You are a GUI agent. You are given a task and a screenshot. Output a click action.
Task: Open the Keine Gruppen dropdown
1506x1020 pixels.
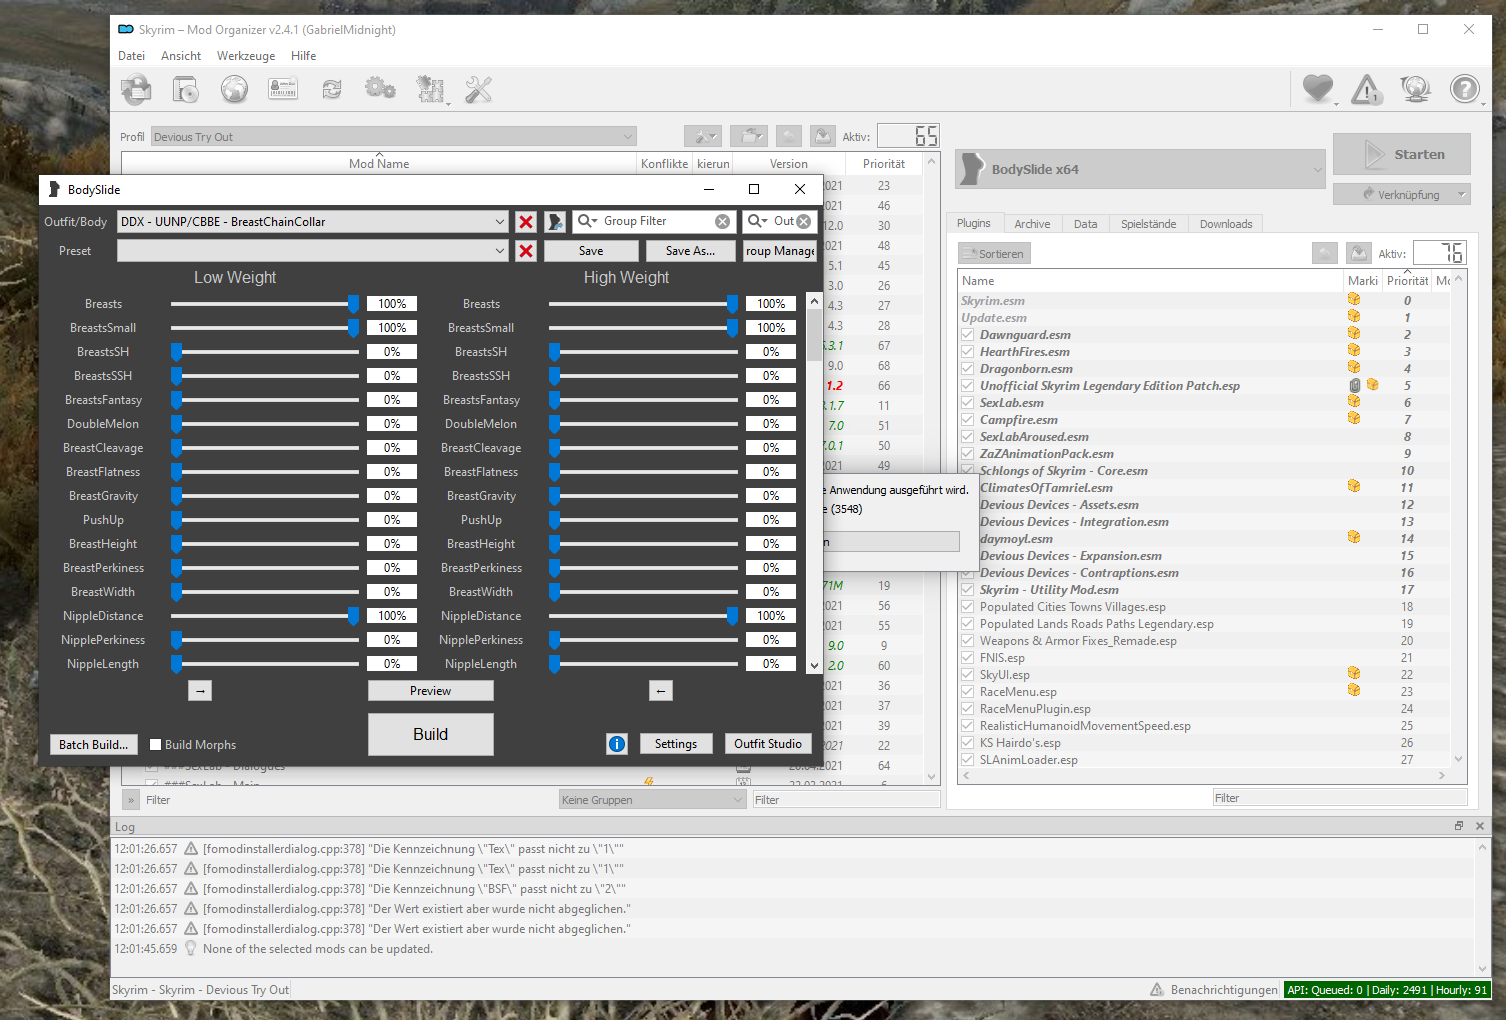[x=653, y=800]
